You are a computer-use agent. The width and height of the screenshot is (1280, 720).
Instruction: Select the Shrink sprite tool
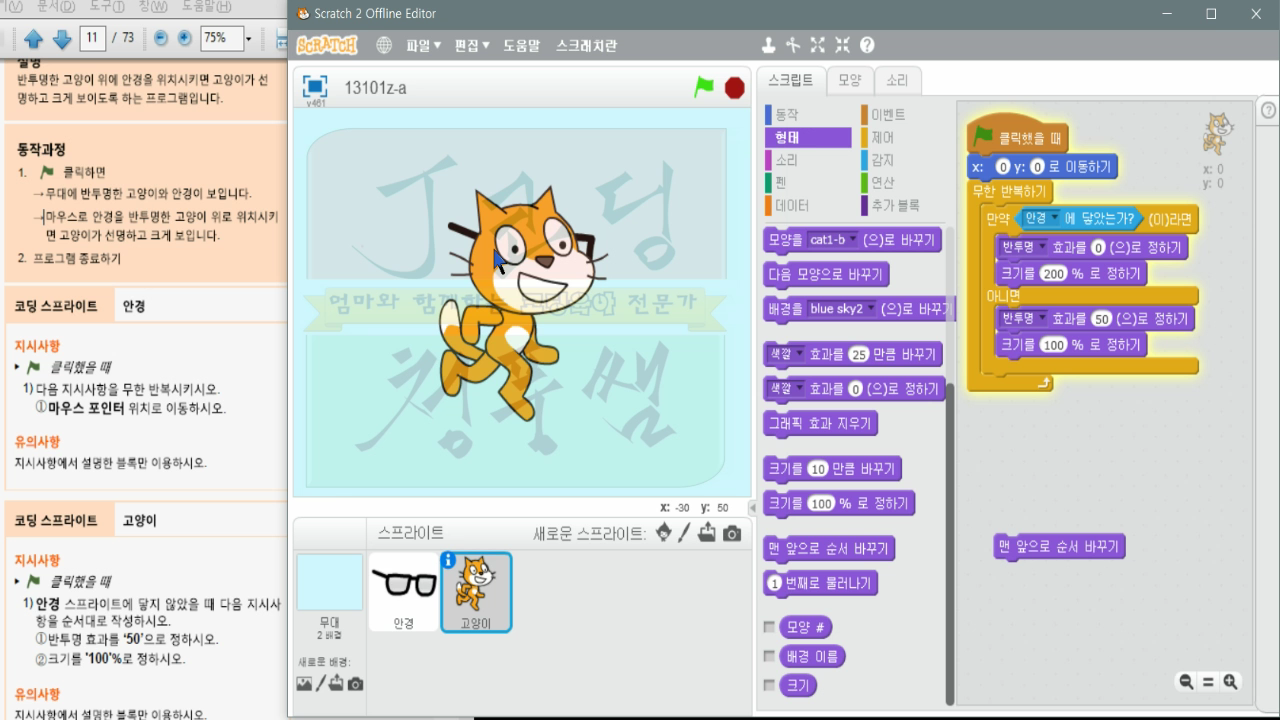(842, 45)
